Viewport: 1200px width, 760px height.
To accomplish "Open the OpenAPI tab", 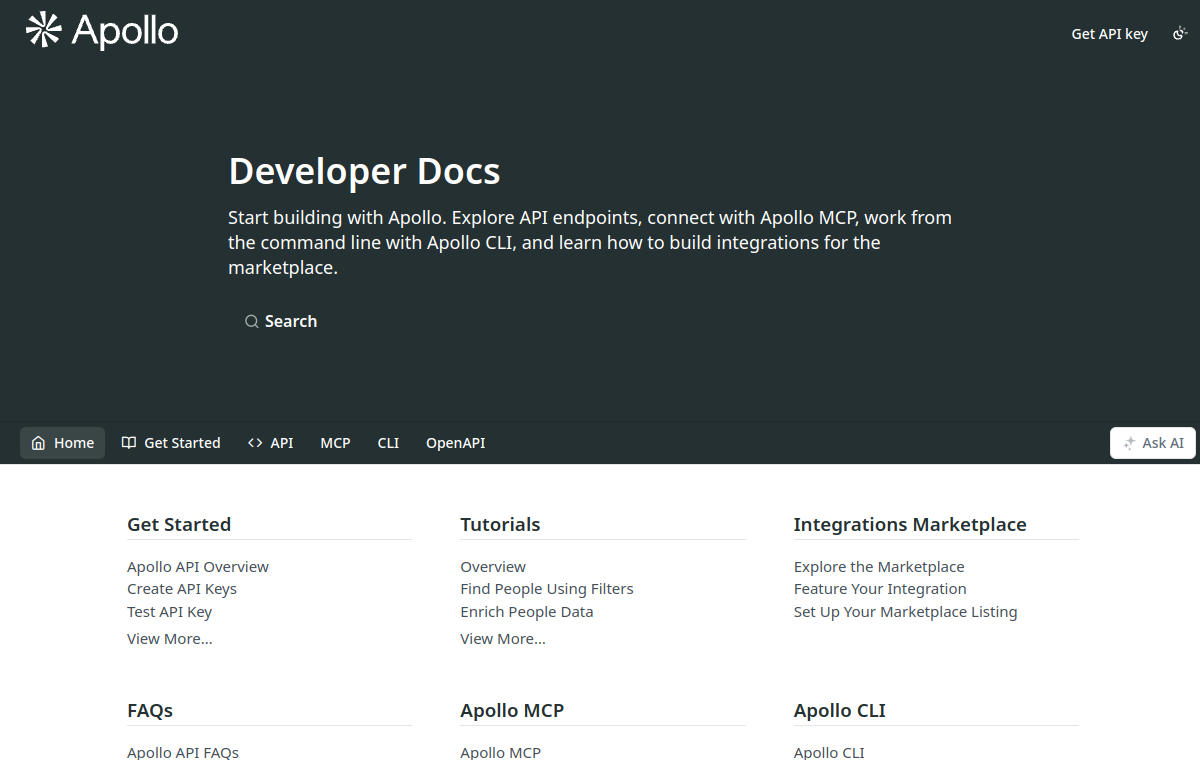I will (x=456, y=443).
